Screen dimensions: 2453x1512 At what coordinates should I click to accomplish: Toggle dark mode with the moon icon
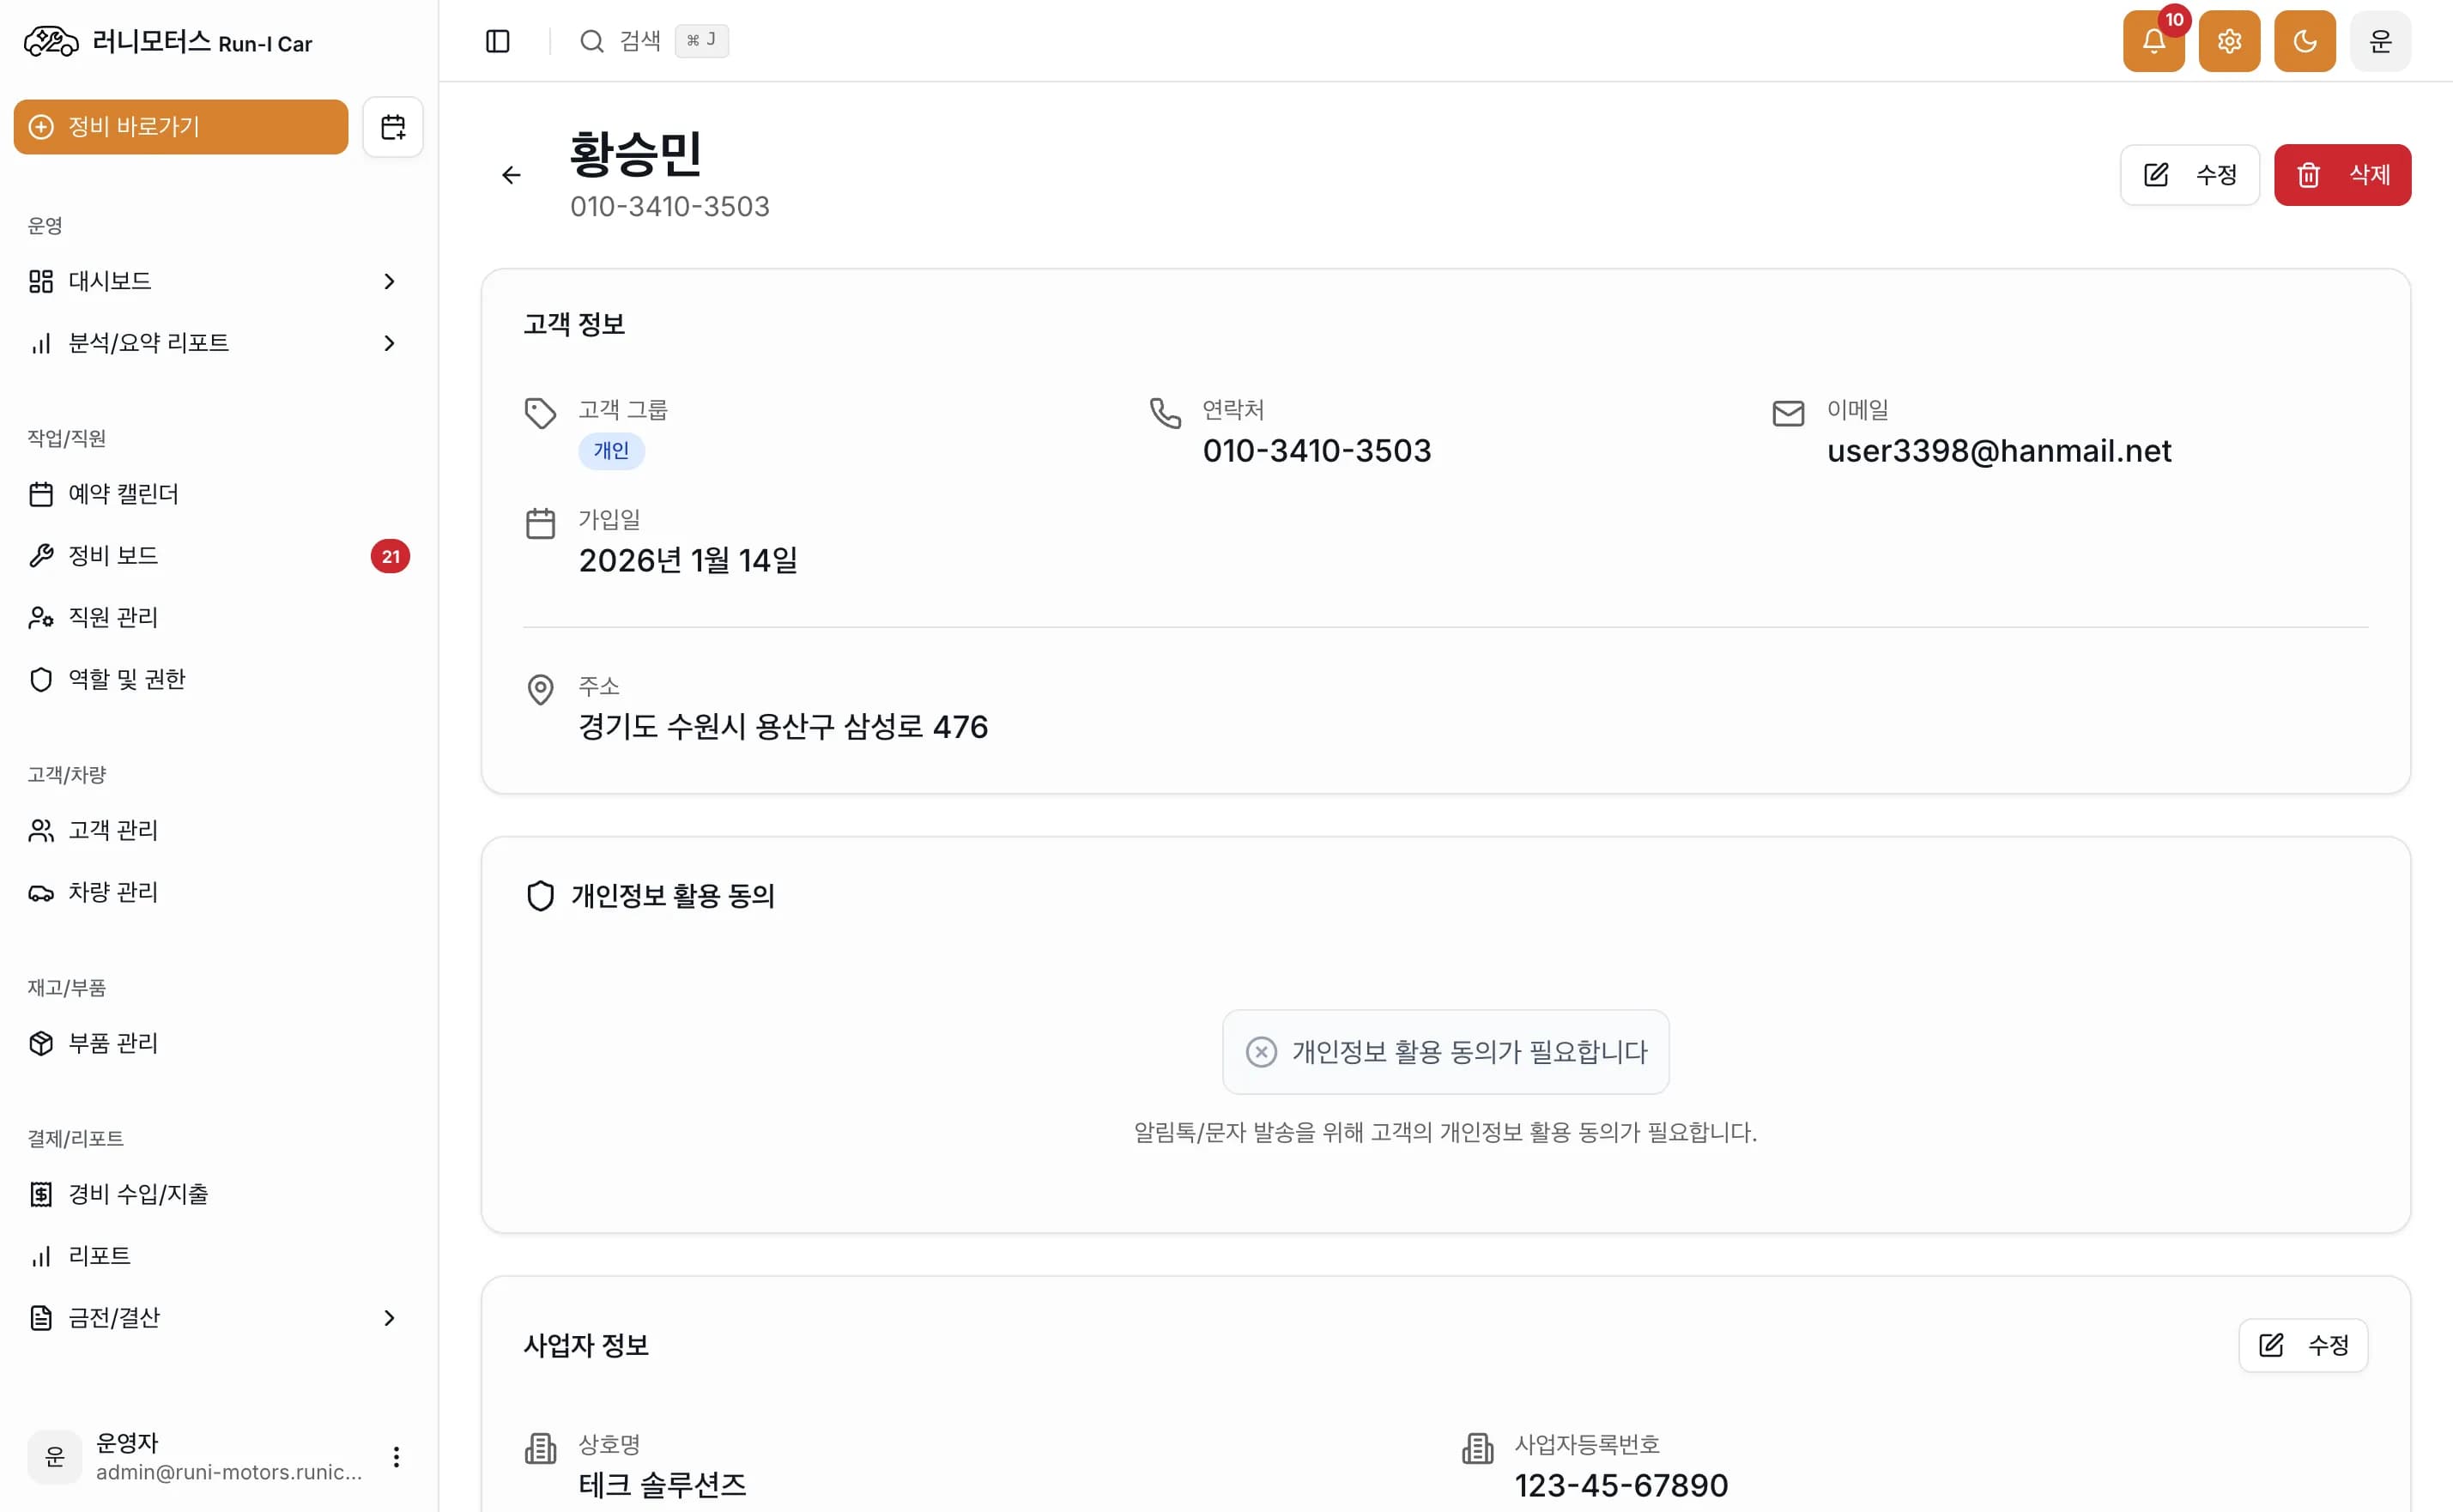2304,41
